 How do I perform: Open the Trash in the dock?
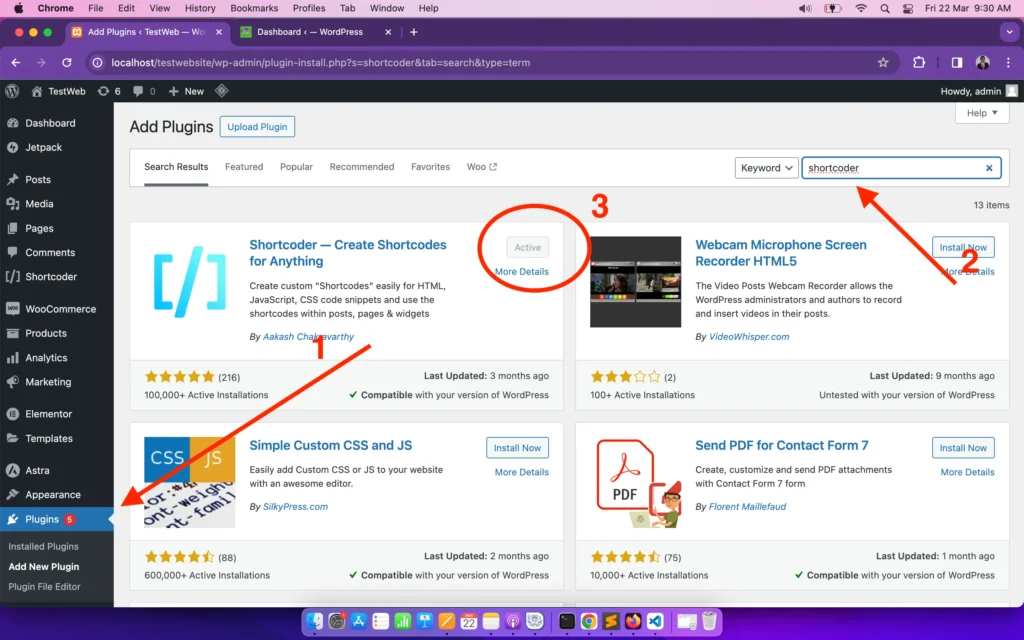click(709, 621)
